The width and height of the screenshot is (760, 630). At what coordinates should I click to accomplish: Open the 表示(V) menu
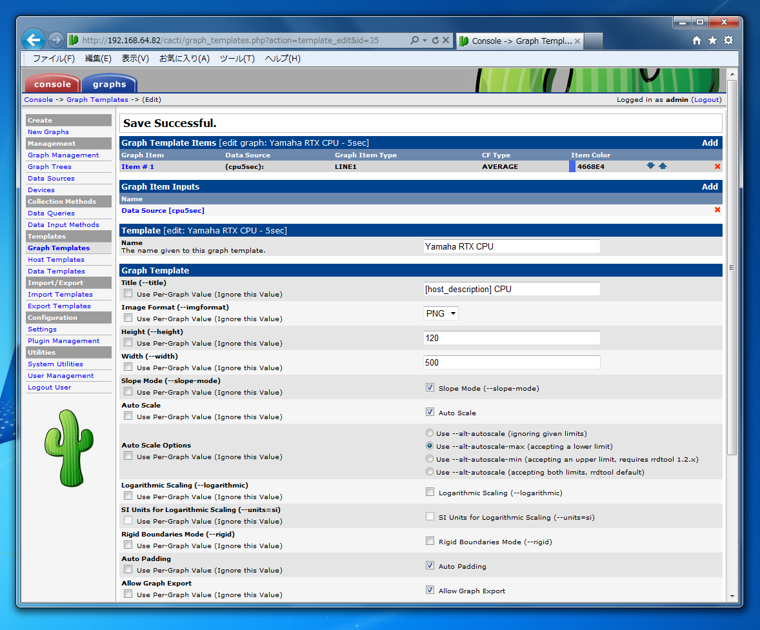click(x=135, y=59)
